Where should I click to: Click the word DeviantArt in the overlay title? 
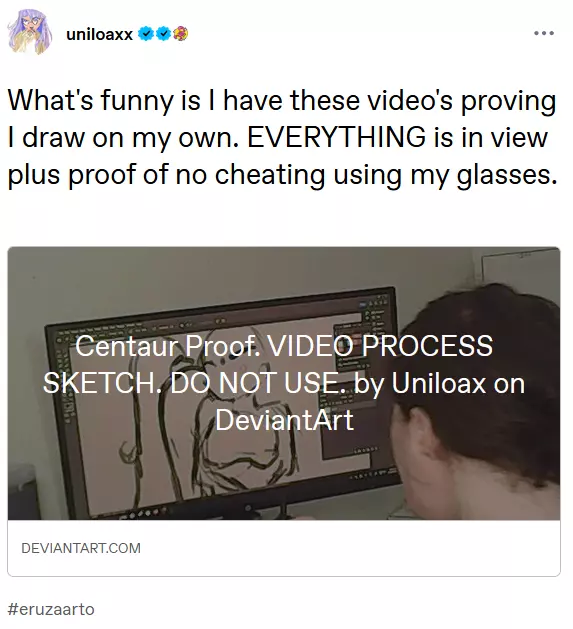point(284,420)
